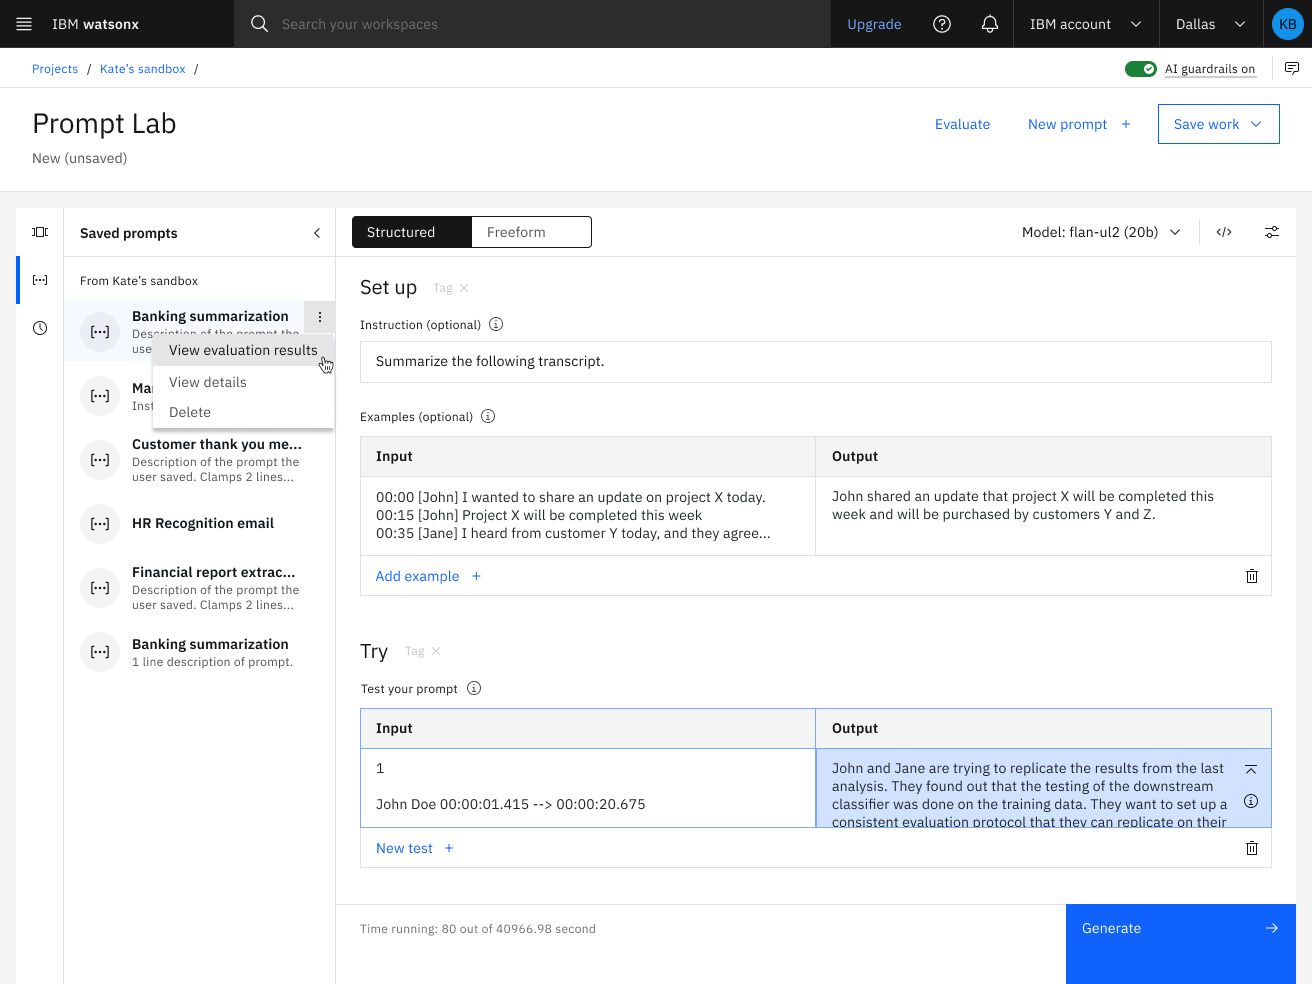Show Instruction info tooltip icon
This screenshot has height=984, width=1312.
(496, 324)
